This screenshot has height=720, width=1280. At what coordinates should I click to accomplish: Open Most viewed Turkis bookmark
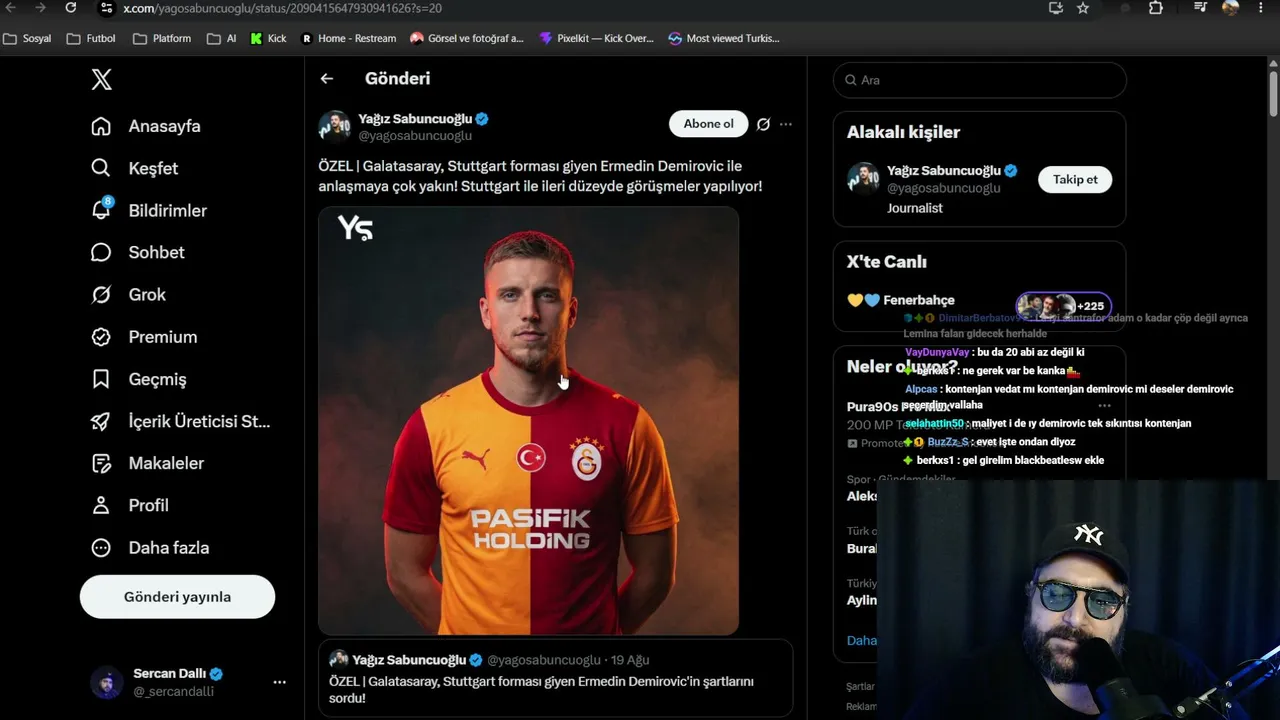click(x=724, y=39)
